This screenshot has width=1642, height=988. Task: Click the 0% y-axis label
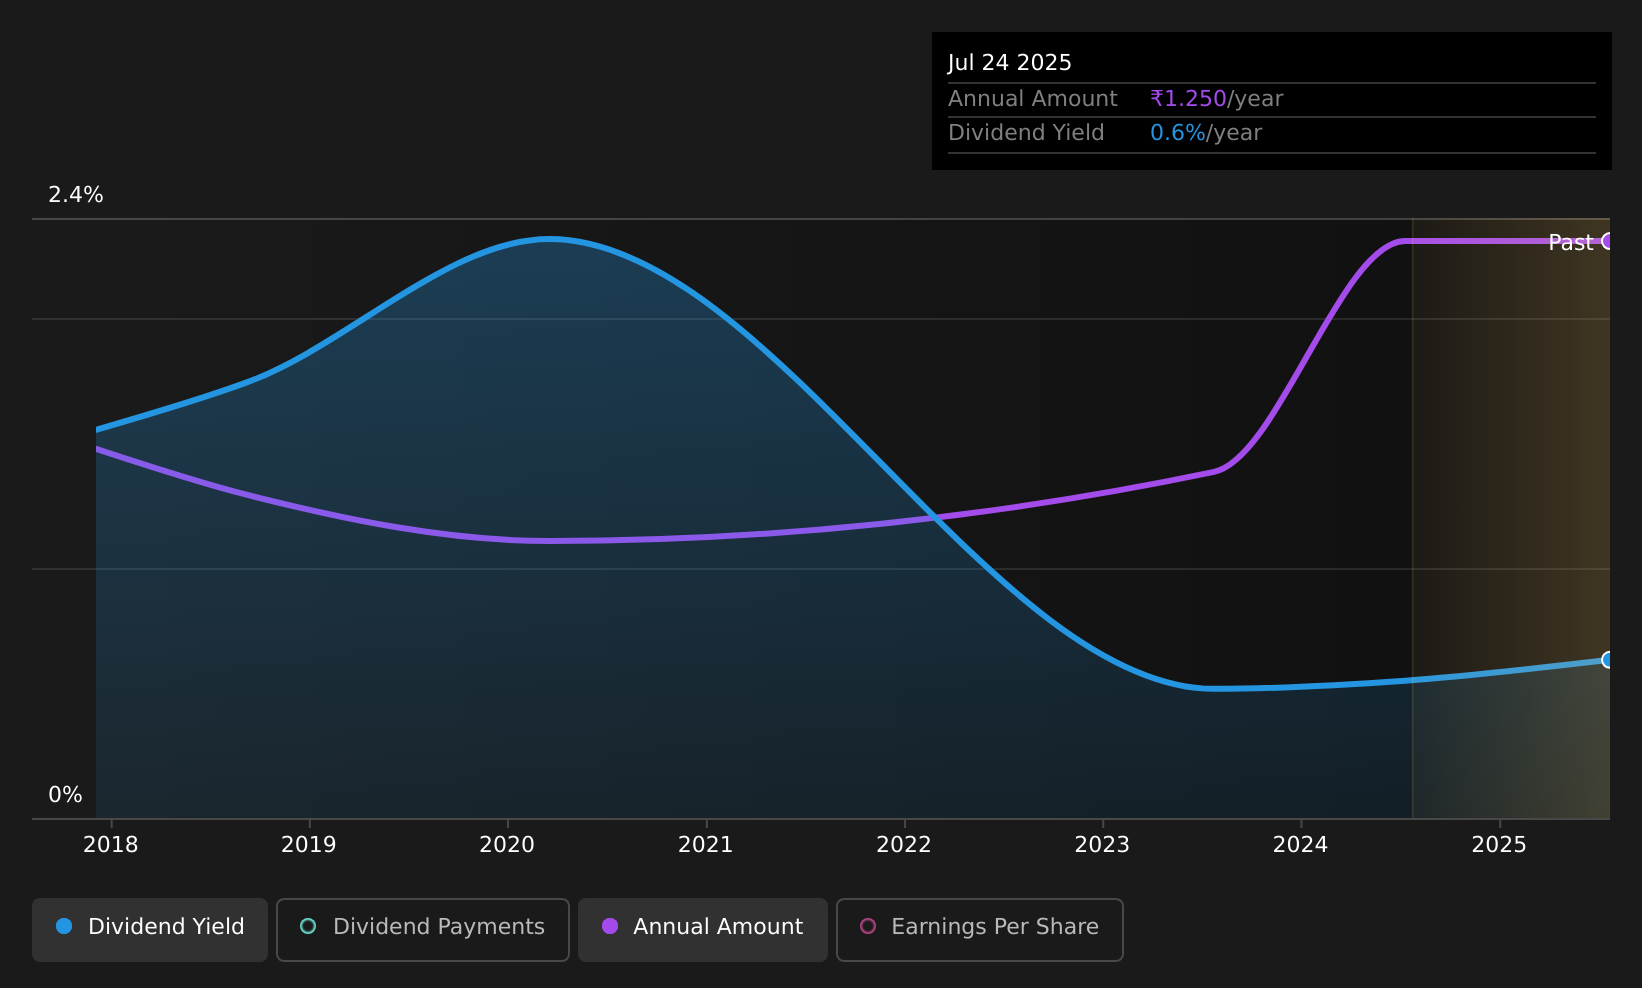[x=65, y=795]
